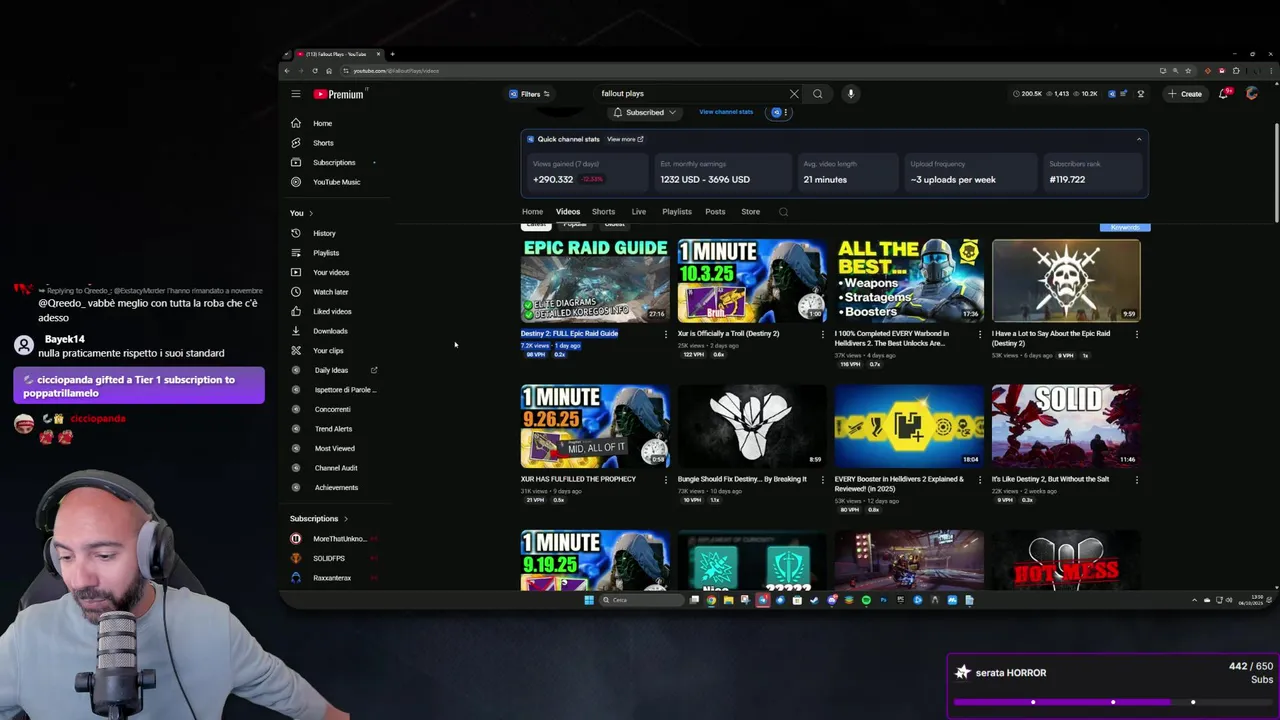Open Chrome from the taskbar
1280x720 pixels.
(711, 600)
